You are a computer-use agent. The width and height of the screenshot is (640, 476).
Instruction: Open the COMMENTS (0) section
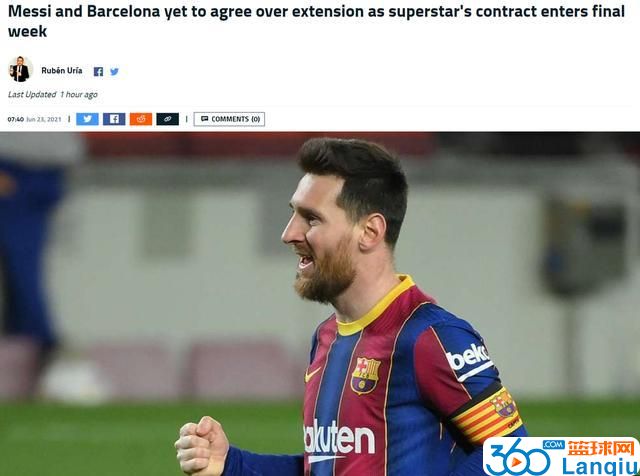click(x=229, y=119)
